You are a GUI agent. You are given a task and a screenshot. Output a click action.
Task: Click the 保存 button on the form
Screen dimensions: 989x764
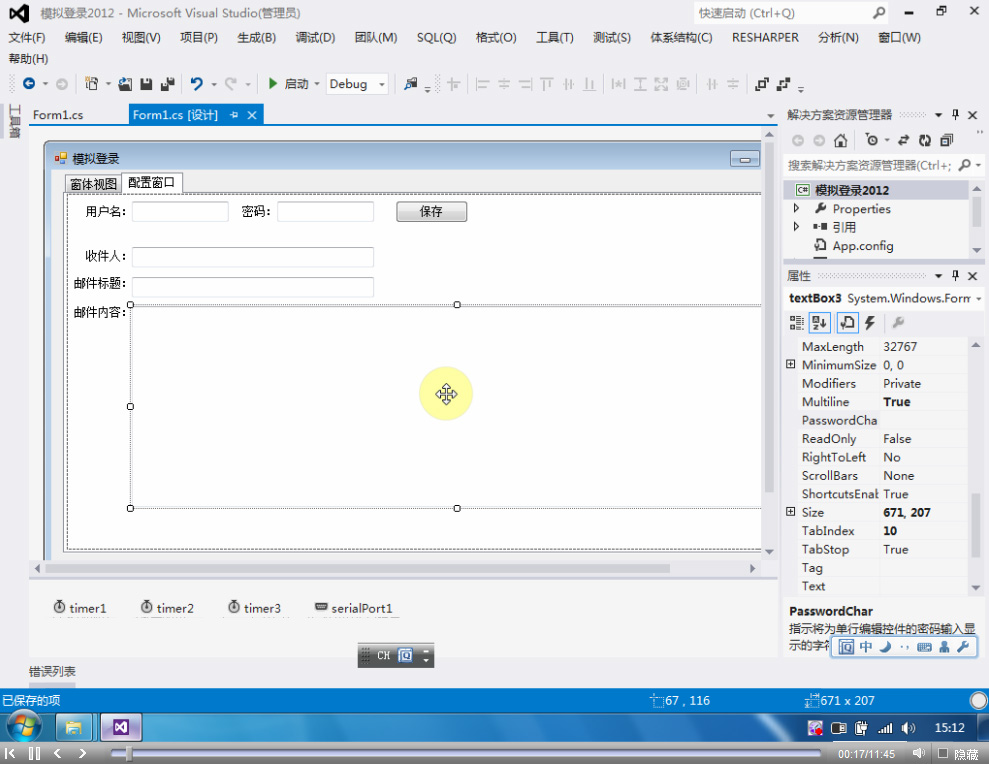click(x=431, y=212)
